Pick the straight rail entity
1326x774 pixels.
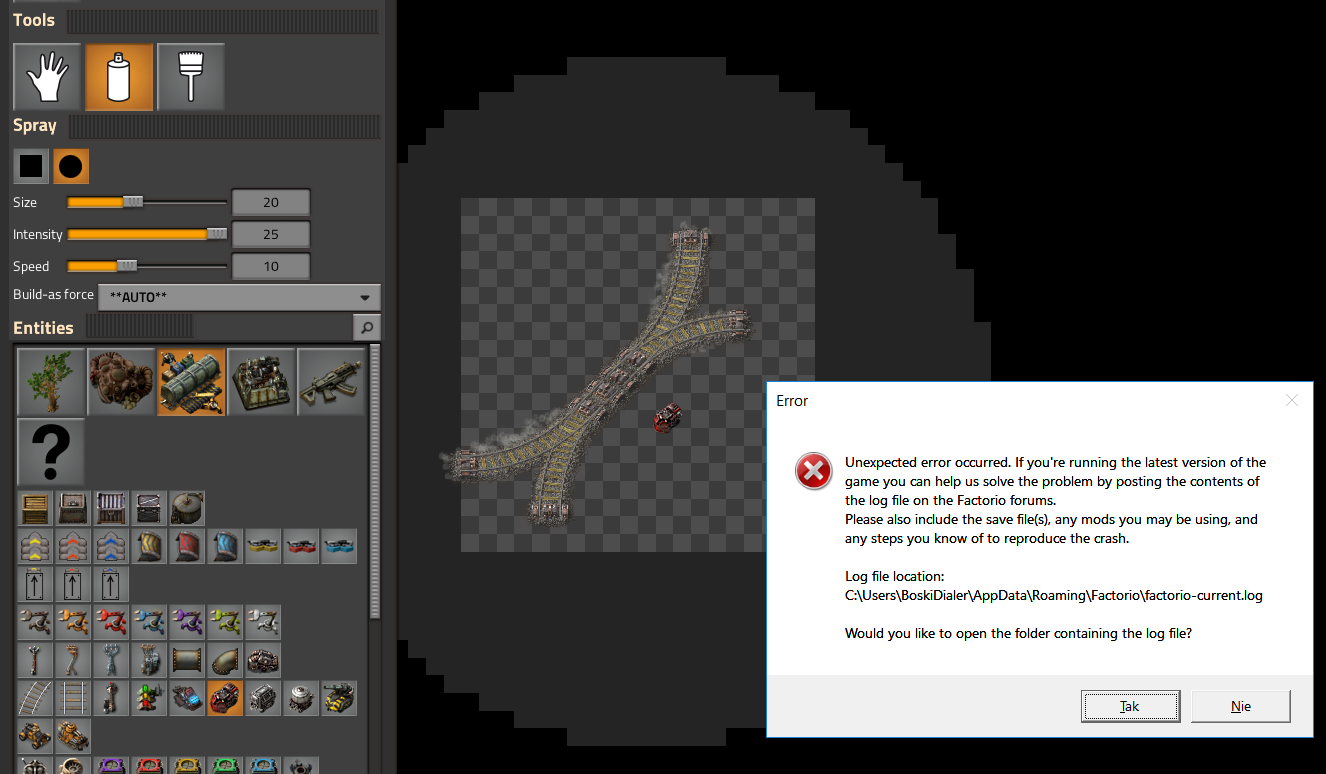tap(74, 698)
